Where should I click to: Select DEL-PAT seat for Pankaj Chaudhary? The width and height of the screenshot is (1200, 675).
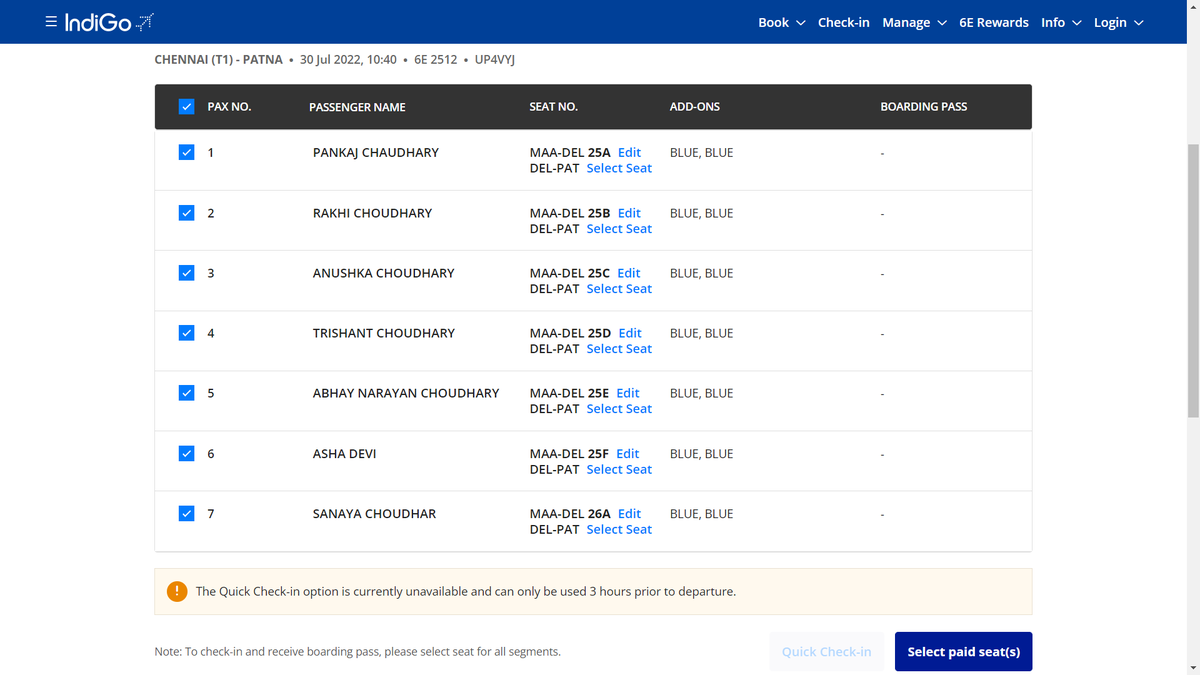coord(619,168)
